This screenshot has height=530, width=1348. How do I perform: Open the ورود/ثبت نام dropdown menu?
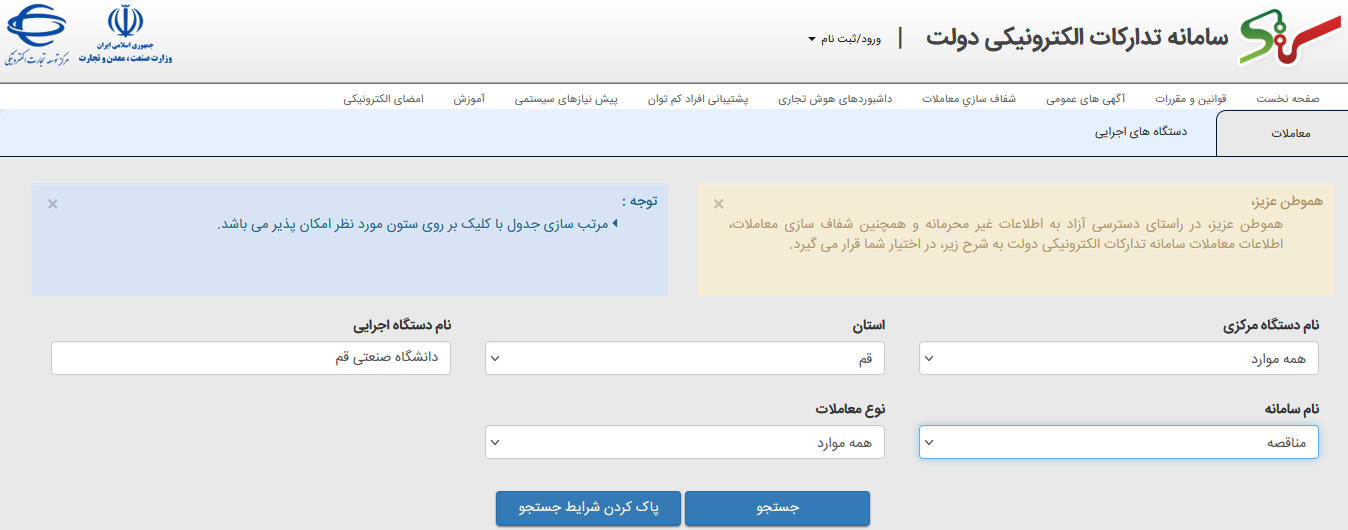click(x=845, y=39)
